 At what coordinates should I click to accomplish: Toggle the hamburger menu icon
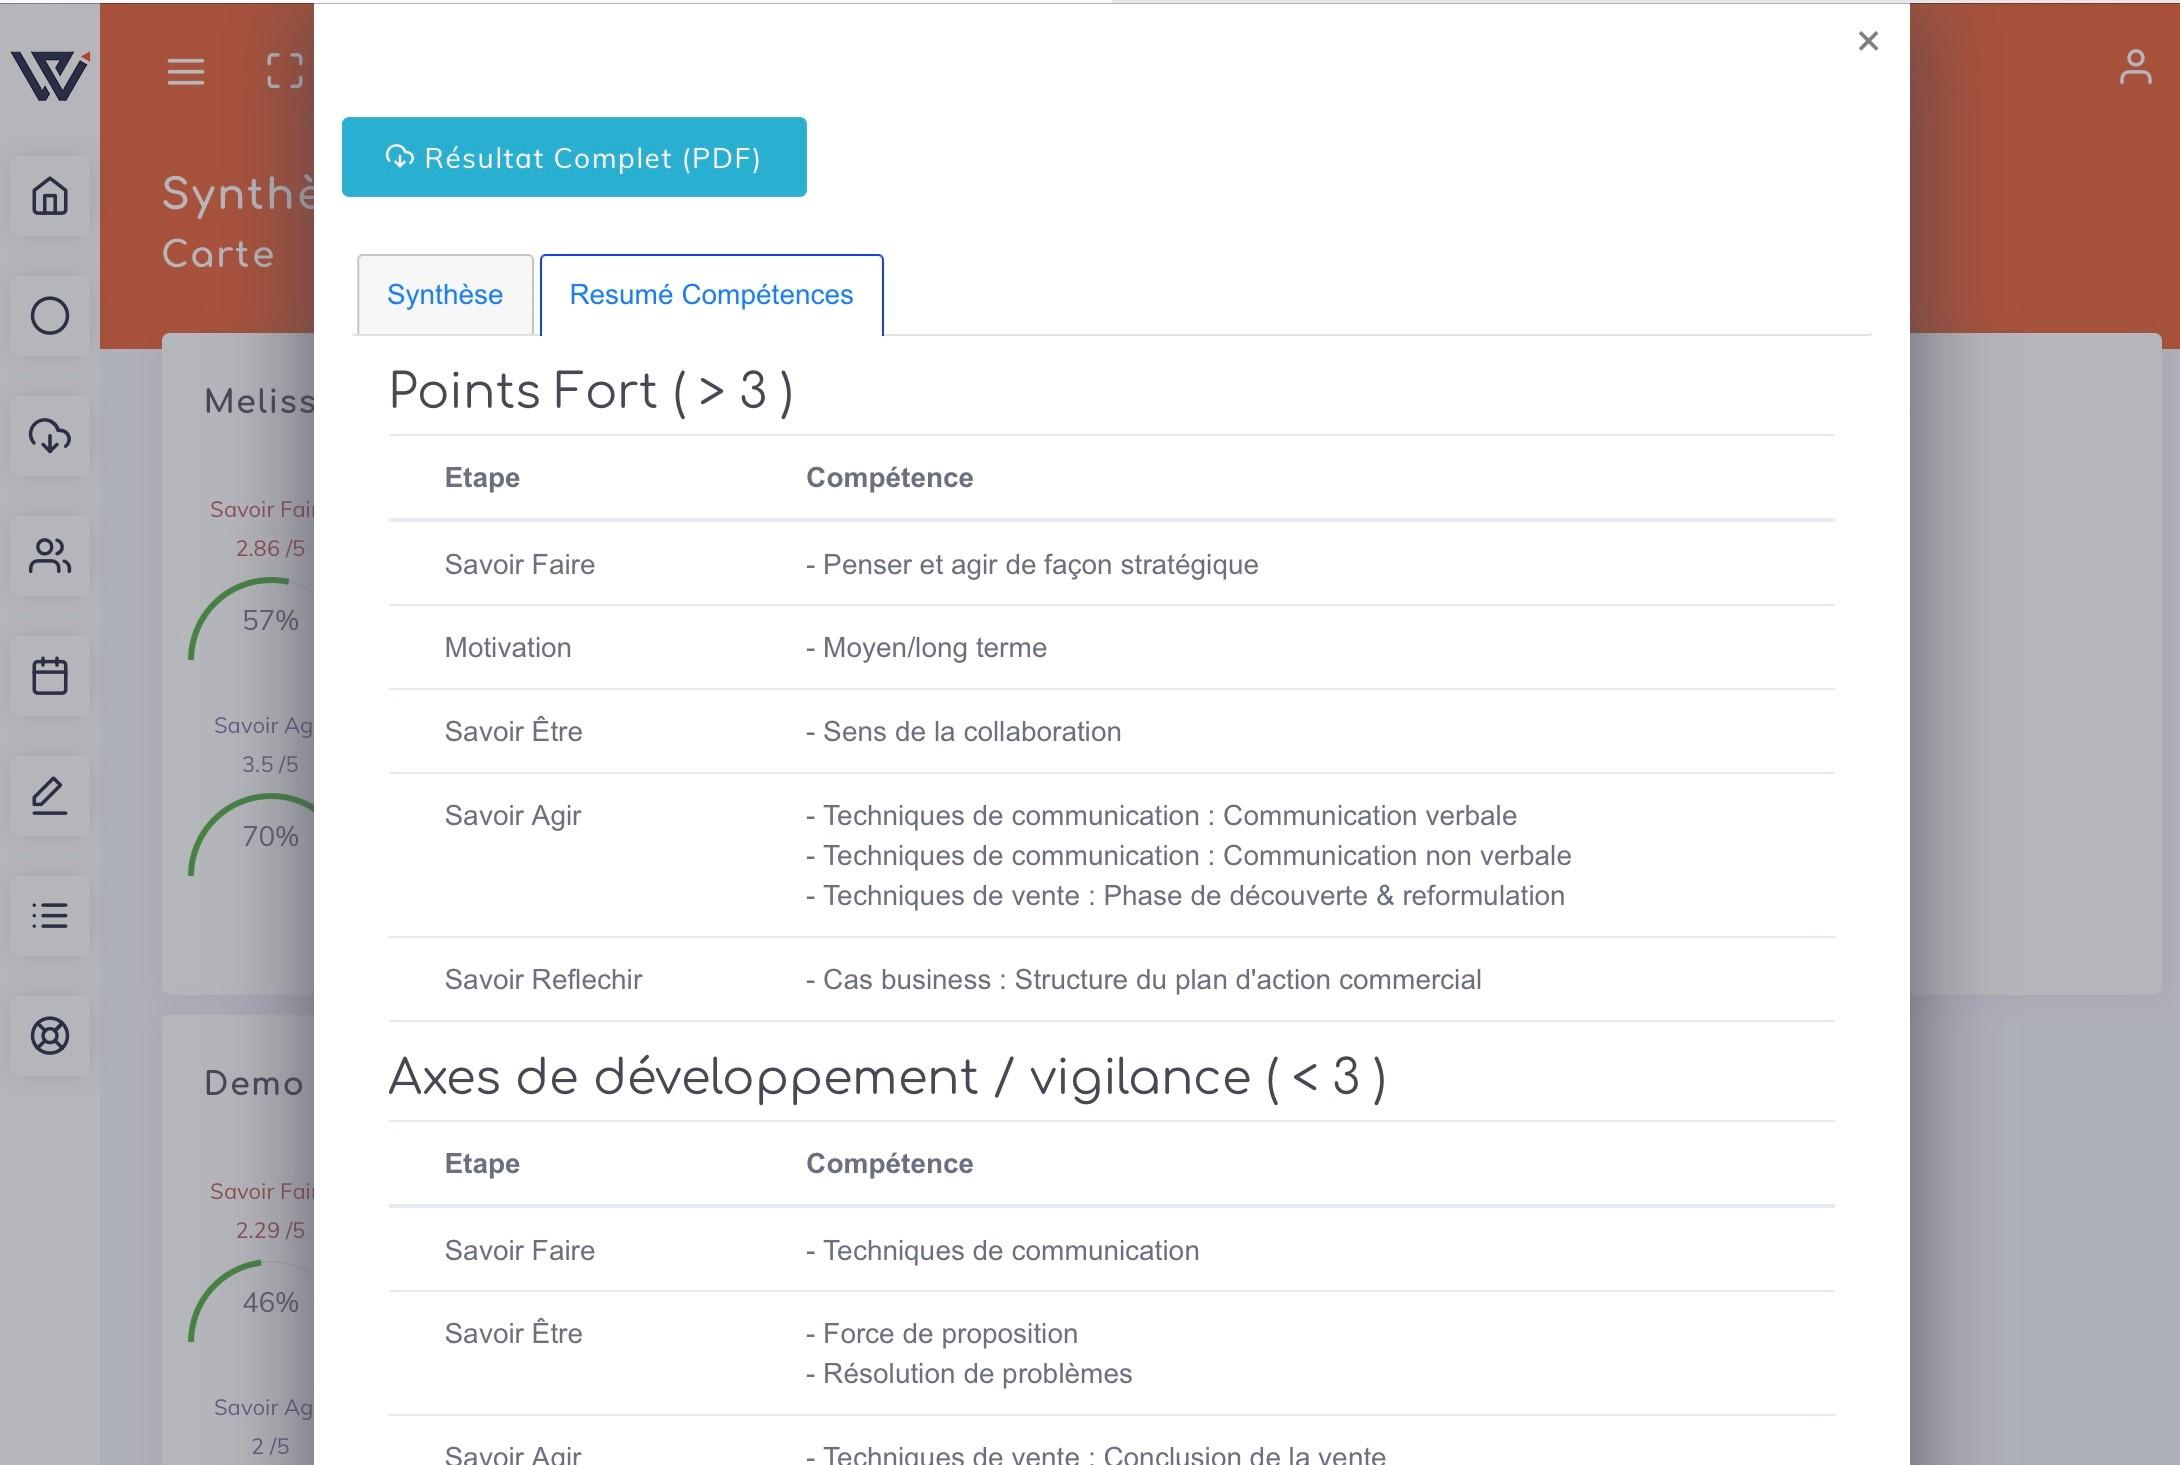(186, 72)
